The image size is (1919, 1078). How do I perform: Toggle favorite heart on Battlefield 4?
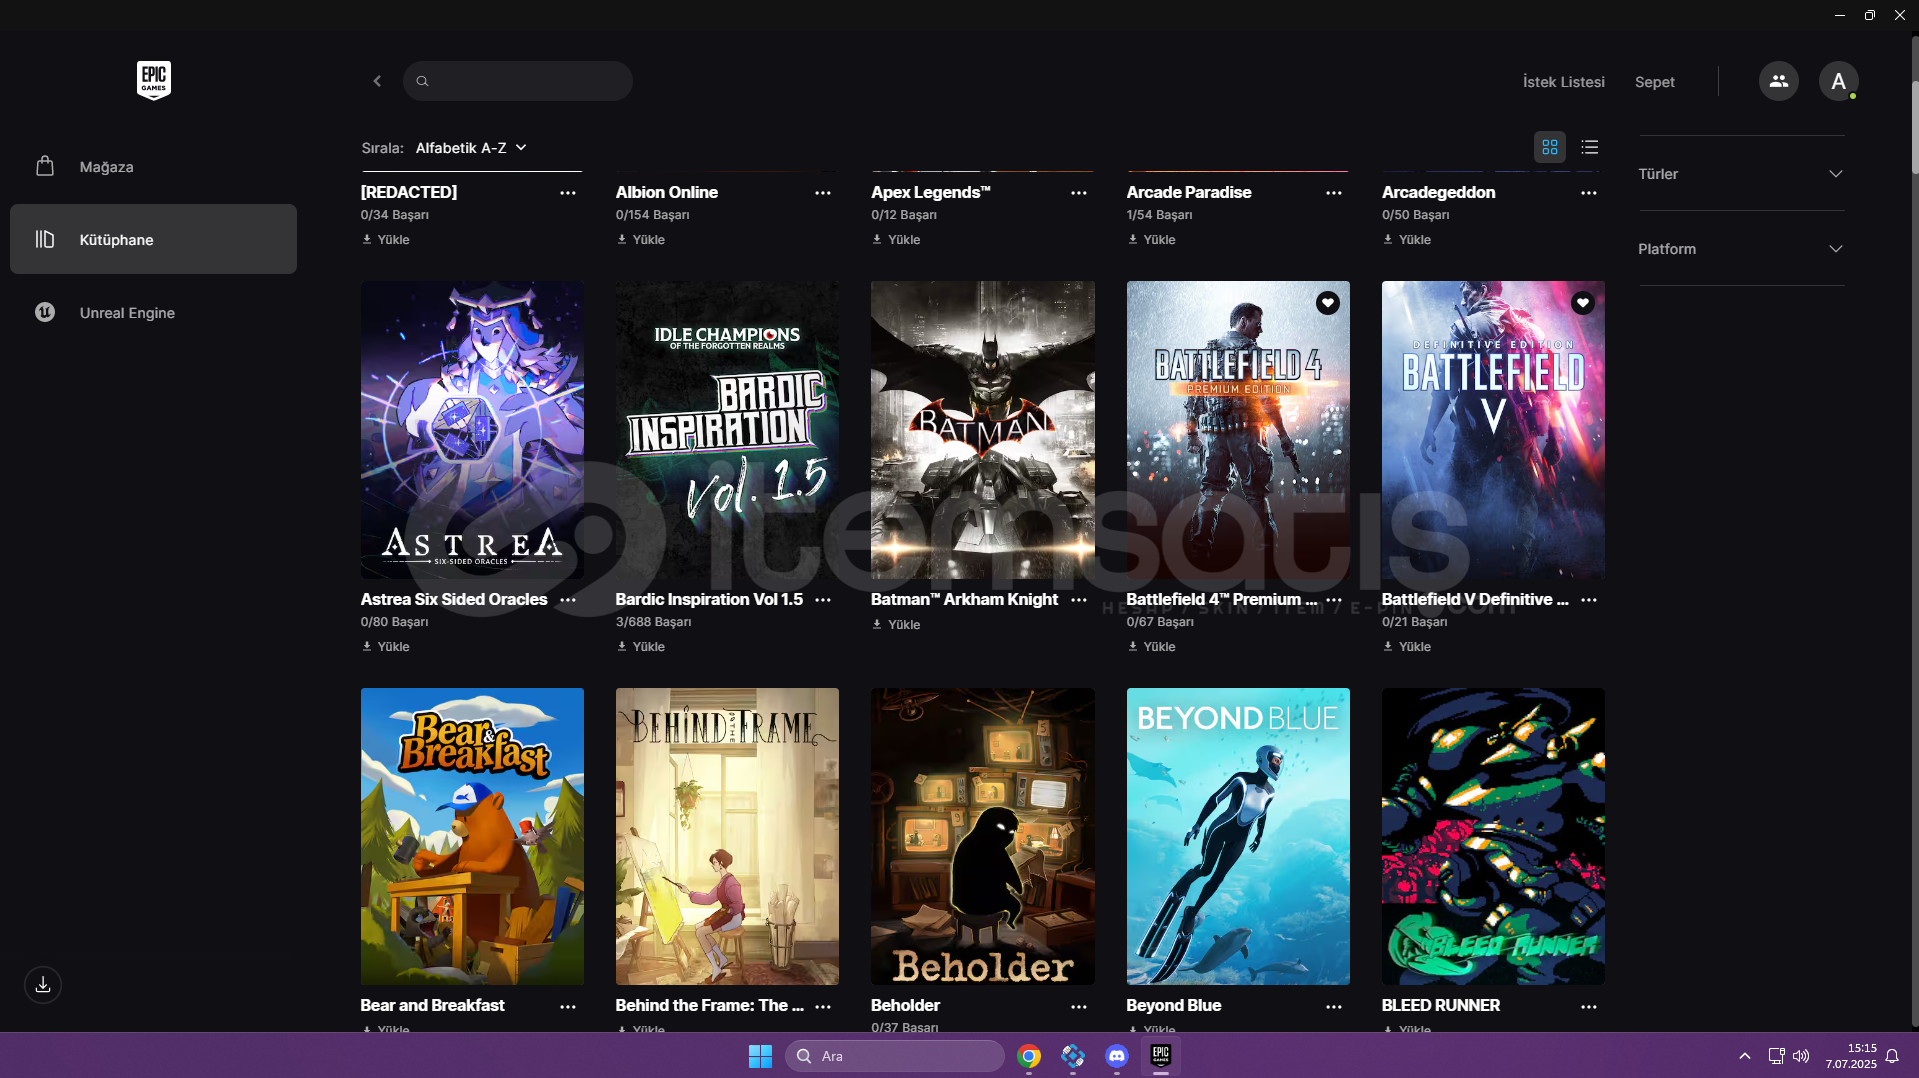coord(1327,302)
